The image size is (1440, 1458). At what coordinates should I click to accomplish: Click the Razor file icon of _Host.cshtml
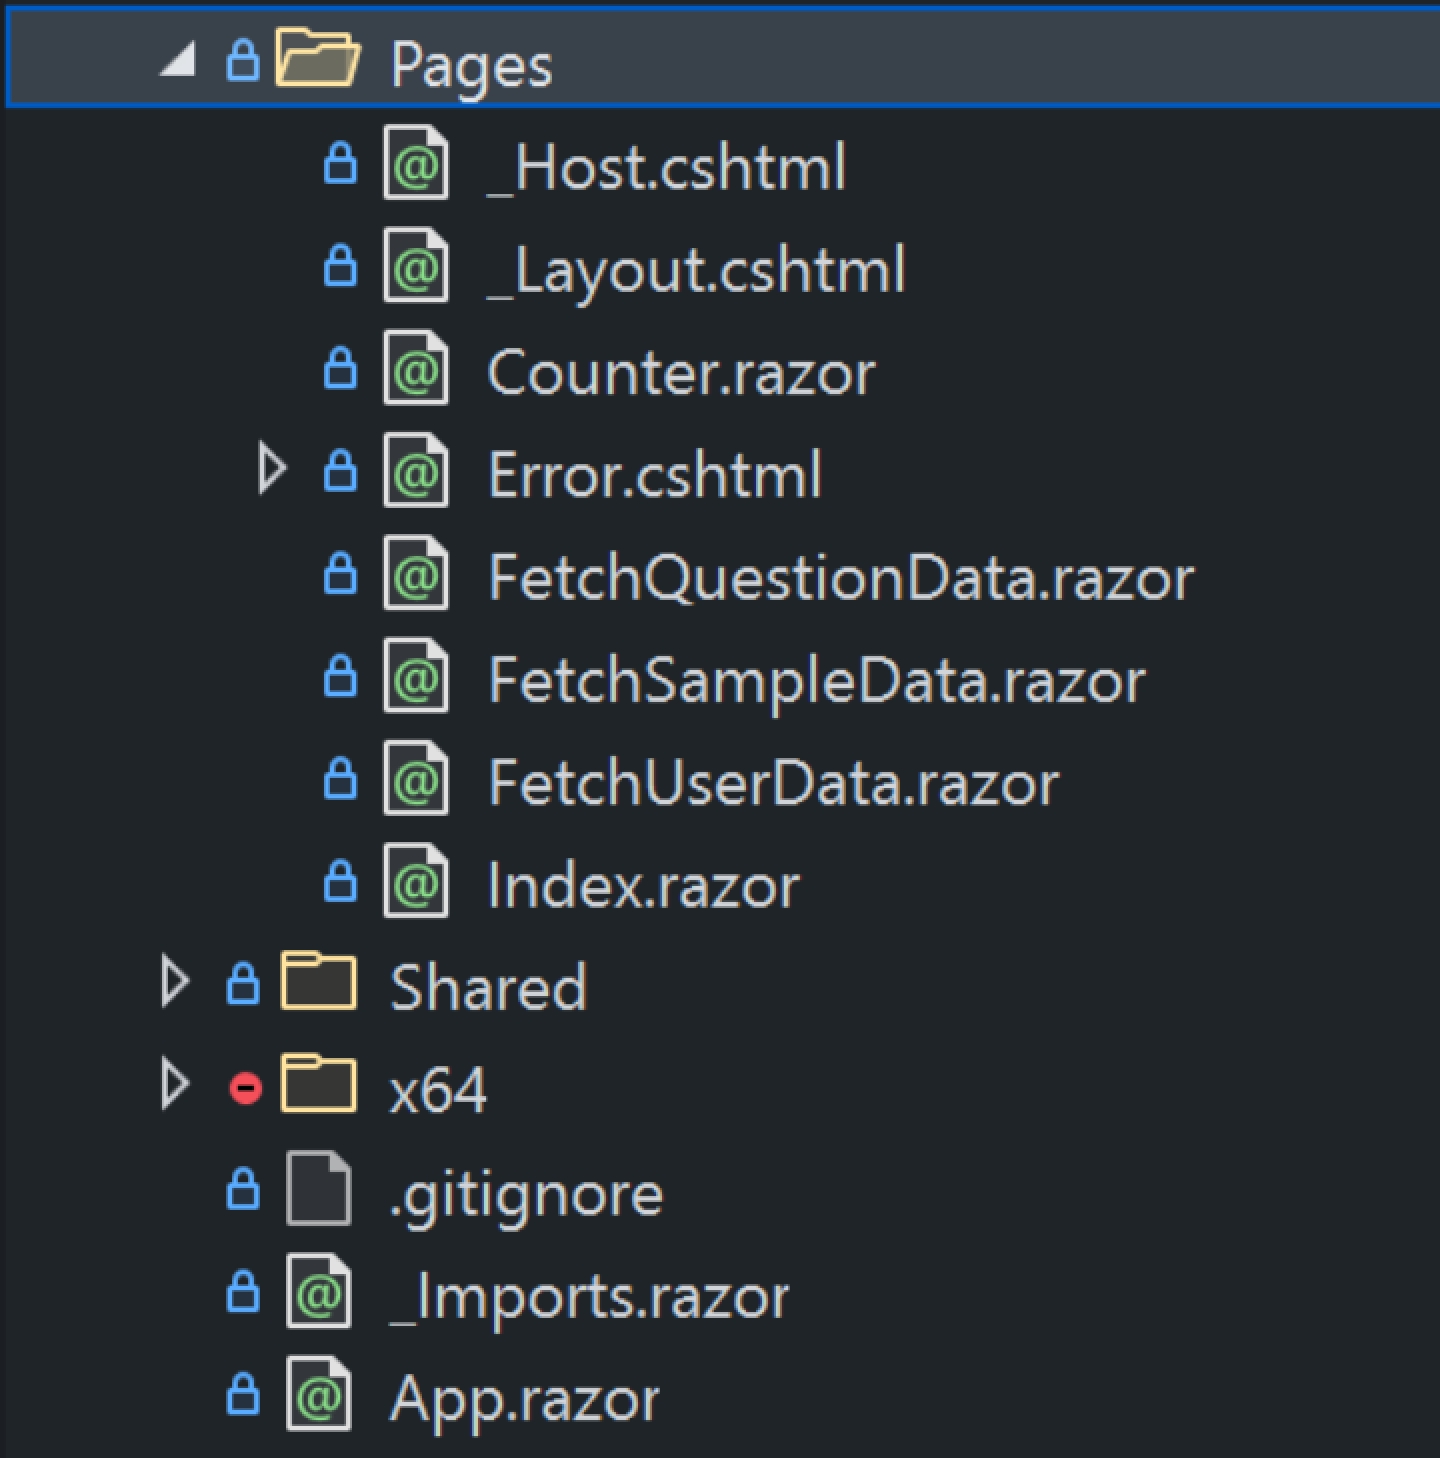tap(416, 164)
